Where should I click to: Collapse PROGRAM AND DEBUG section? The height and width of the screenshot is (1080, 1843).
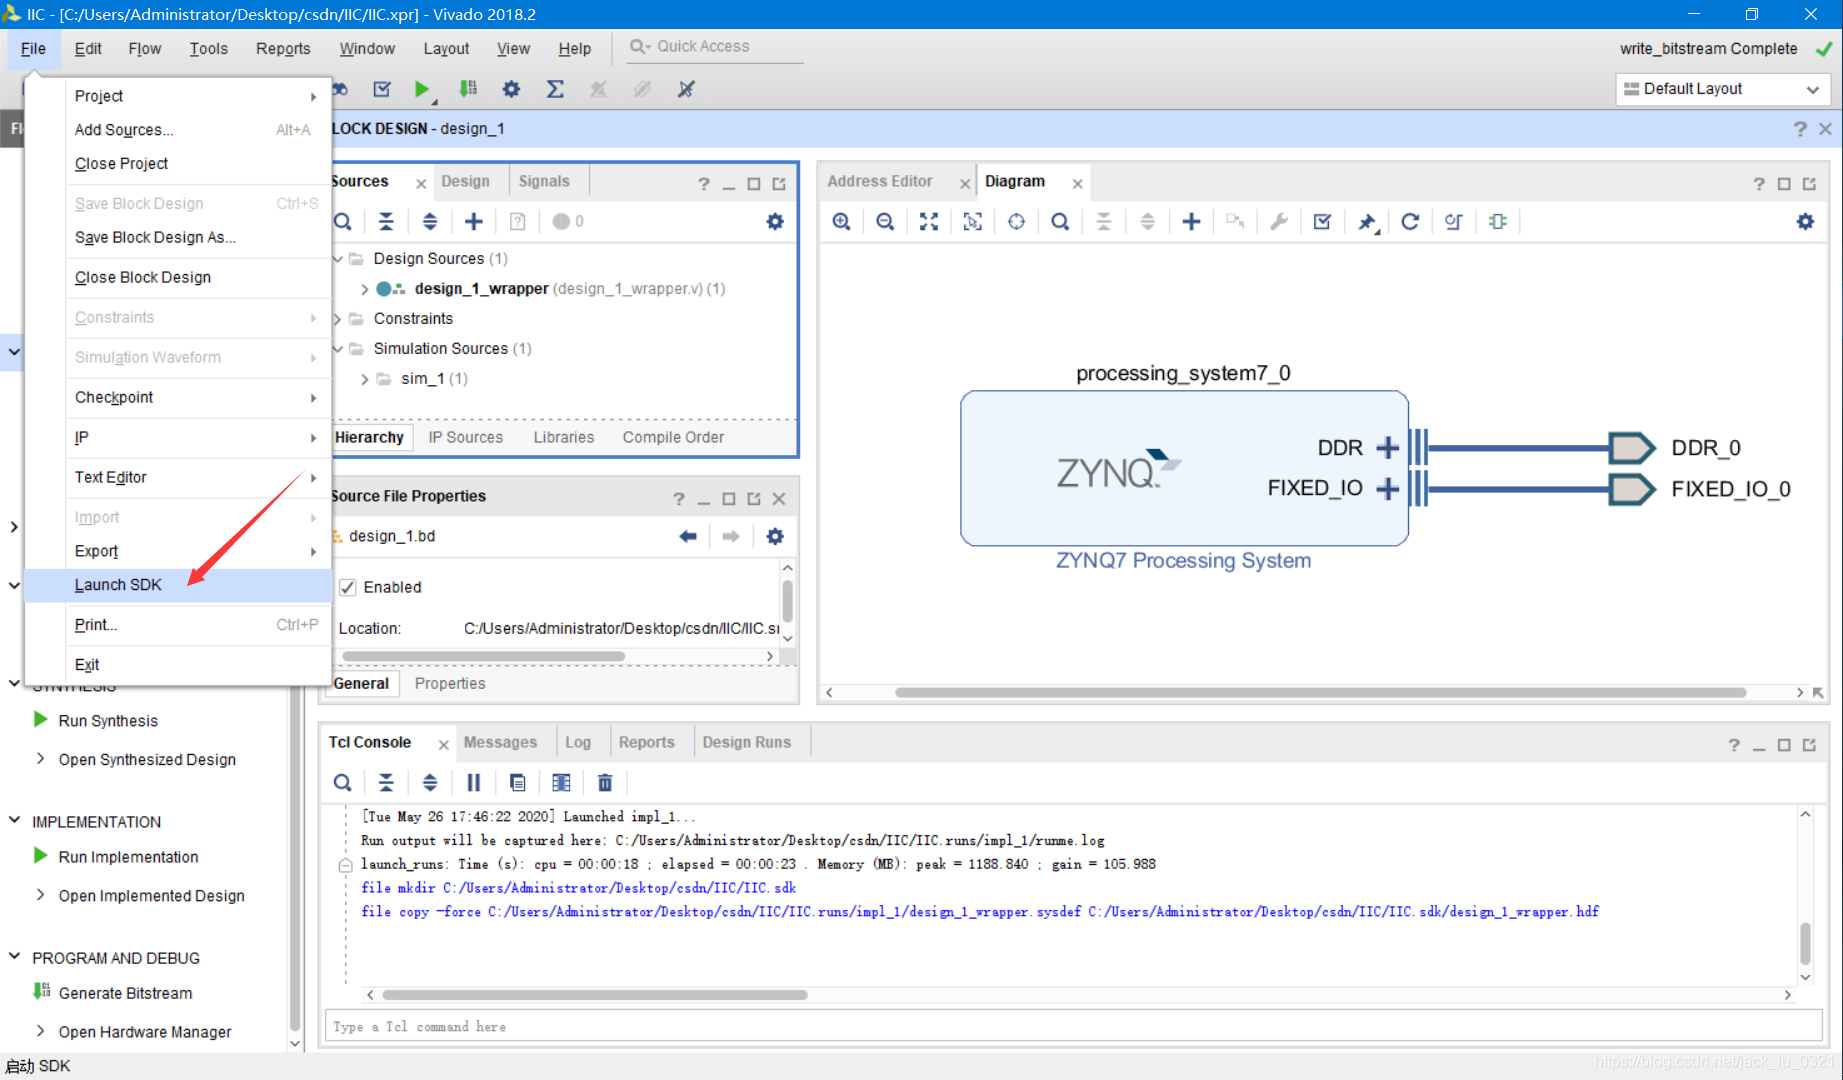point(14,957)
